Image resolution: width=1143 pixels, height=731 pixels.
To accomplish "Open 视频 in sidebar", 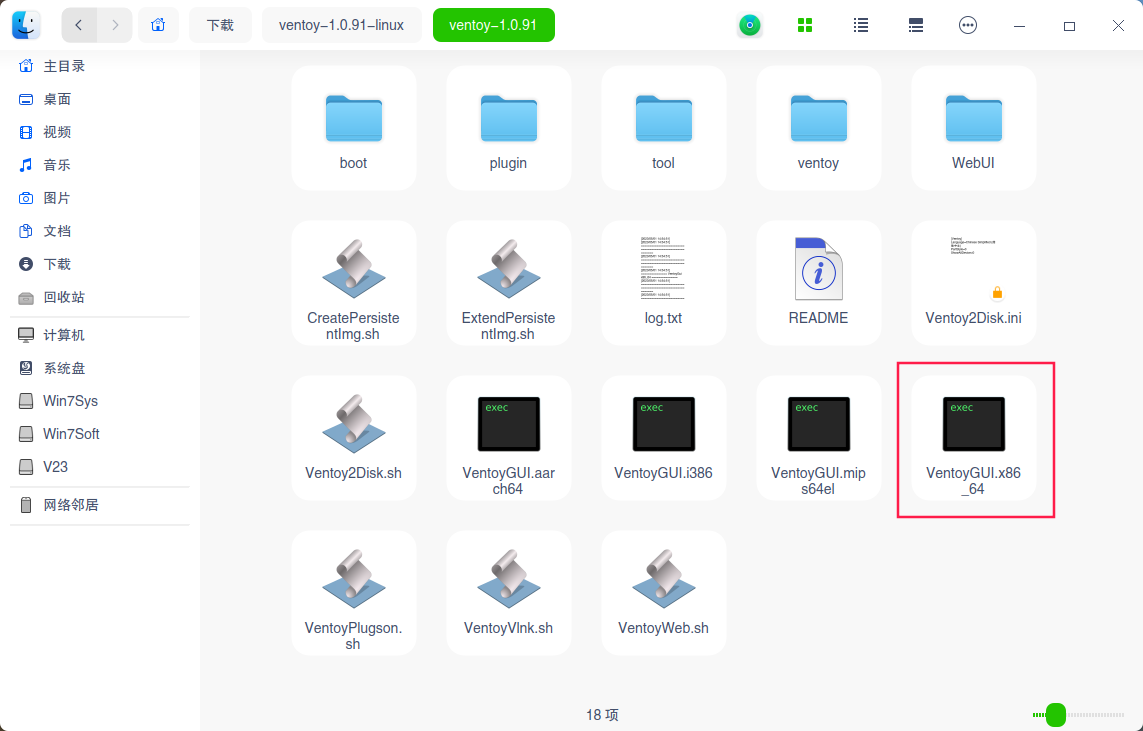I will click(x=100, y=132).
